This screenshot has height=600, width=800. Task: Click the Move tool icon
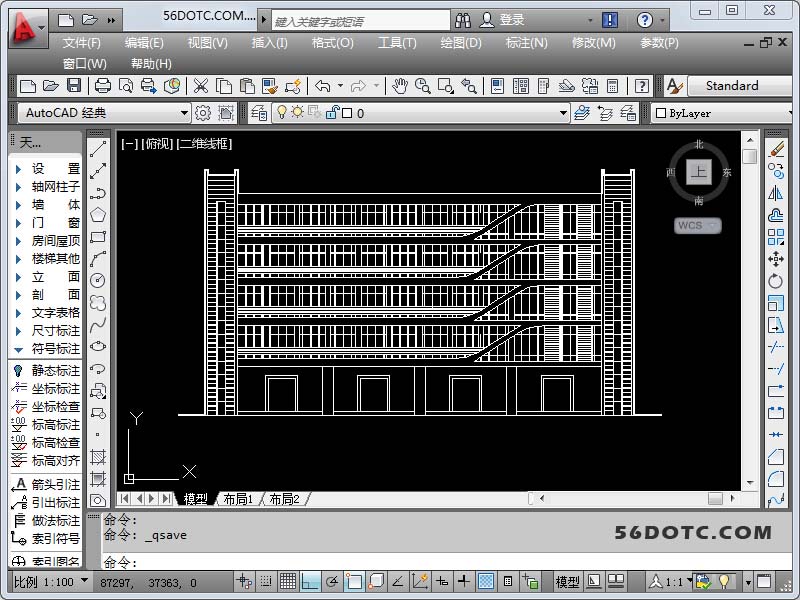(776, 259)
